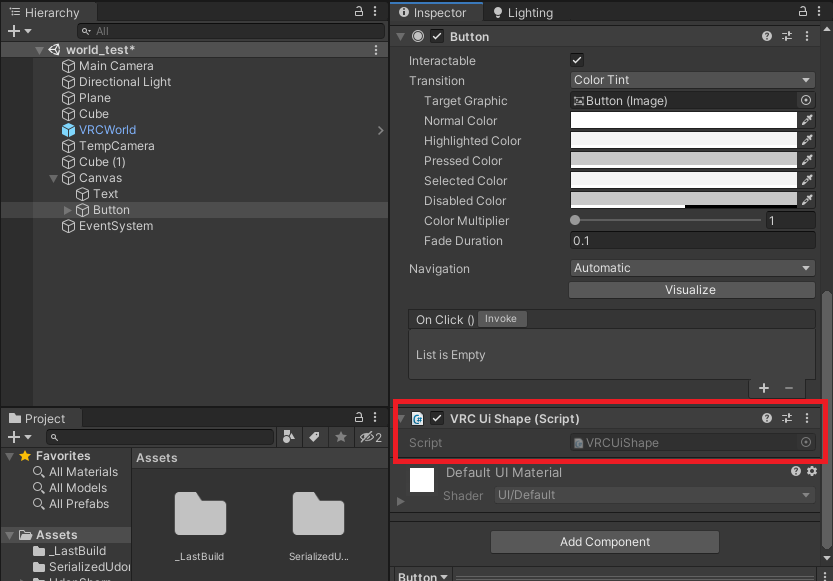Open world_test scene context menu

pyautogui.click(x=376, y=50)
